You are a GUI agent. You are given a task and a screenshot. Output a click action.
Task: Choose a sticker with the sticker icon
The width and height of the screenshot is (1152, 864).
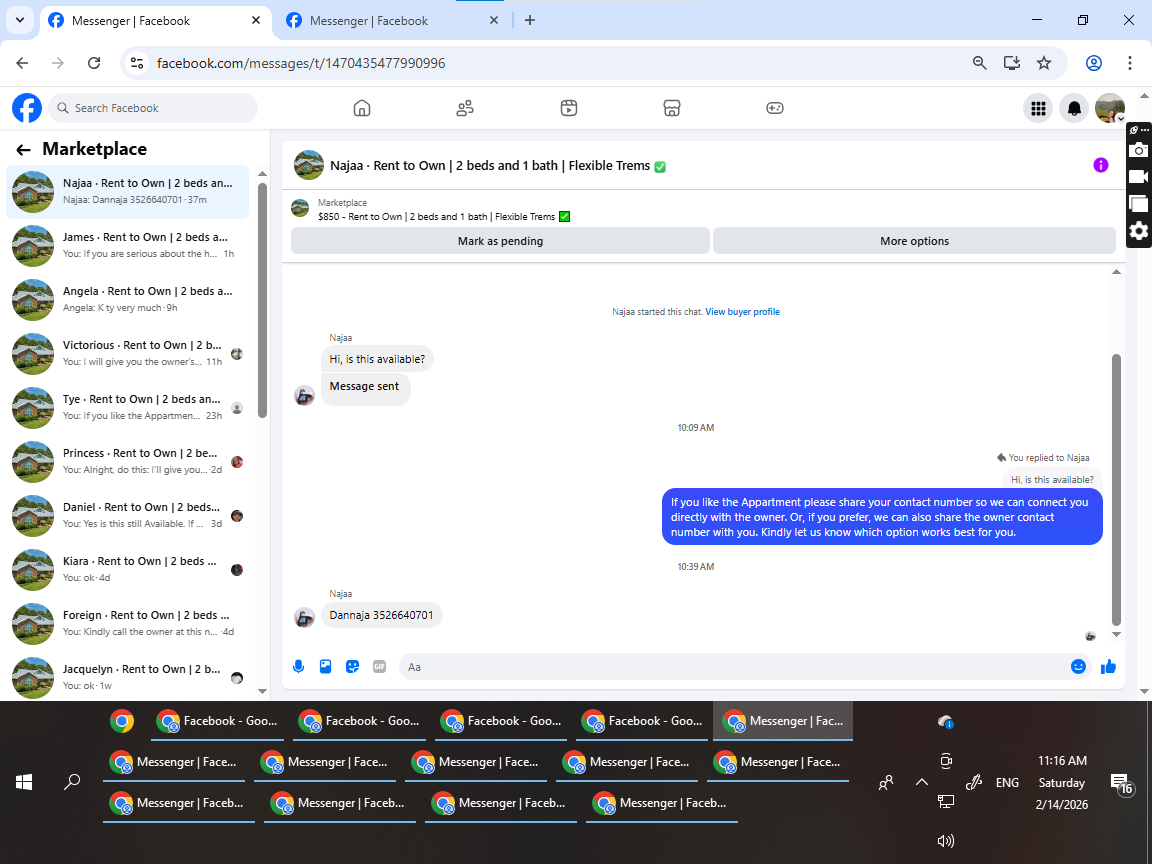[353, 666]
